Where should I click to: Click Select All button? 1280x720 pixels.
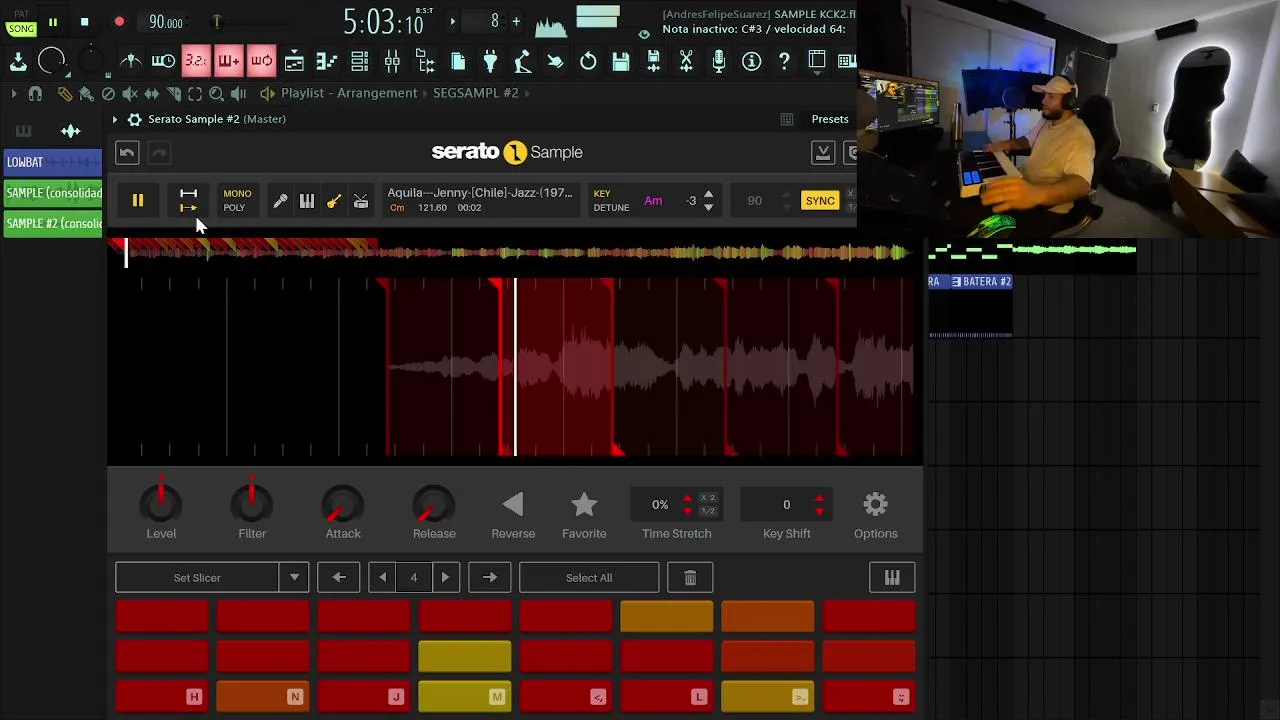(x=589, y=578)
